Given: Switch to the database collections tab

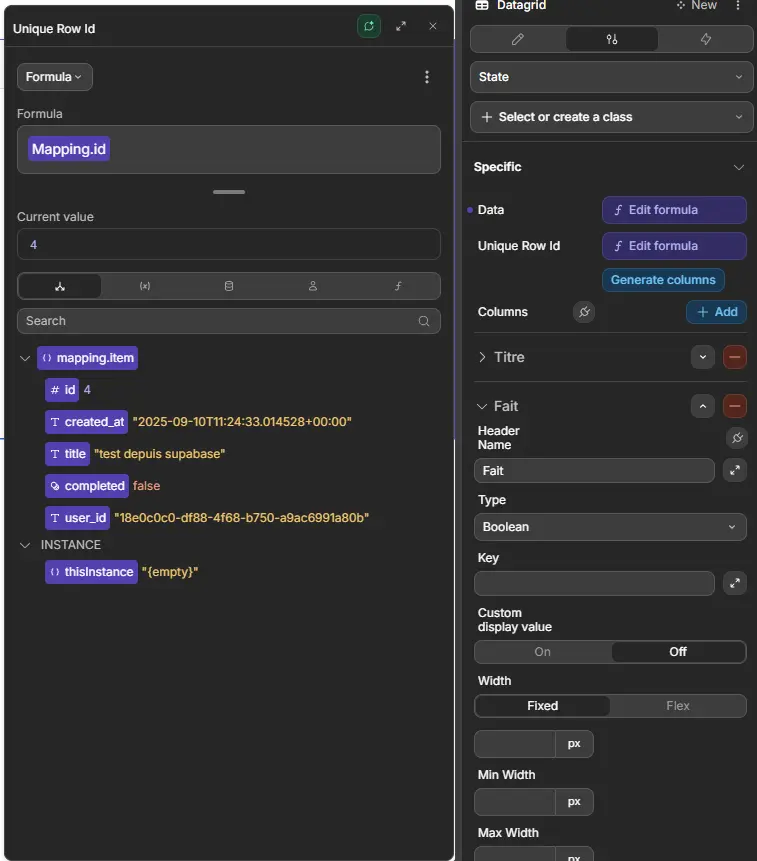Looking at the screenshot, I should pos(229,286).
